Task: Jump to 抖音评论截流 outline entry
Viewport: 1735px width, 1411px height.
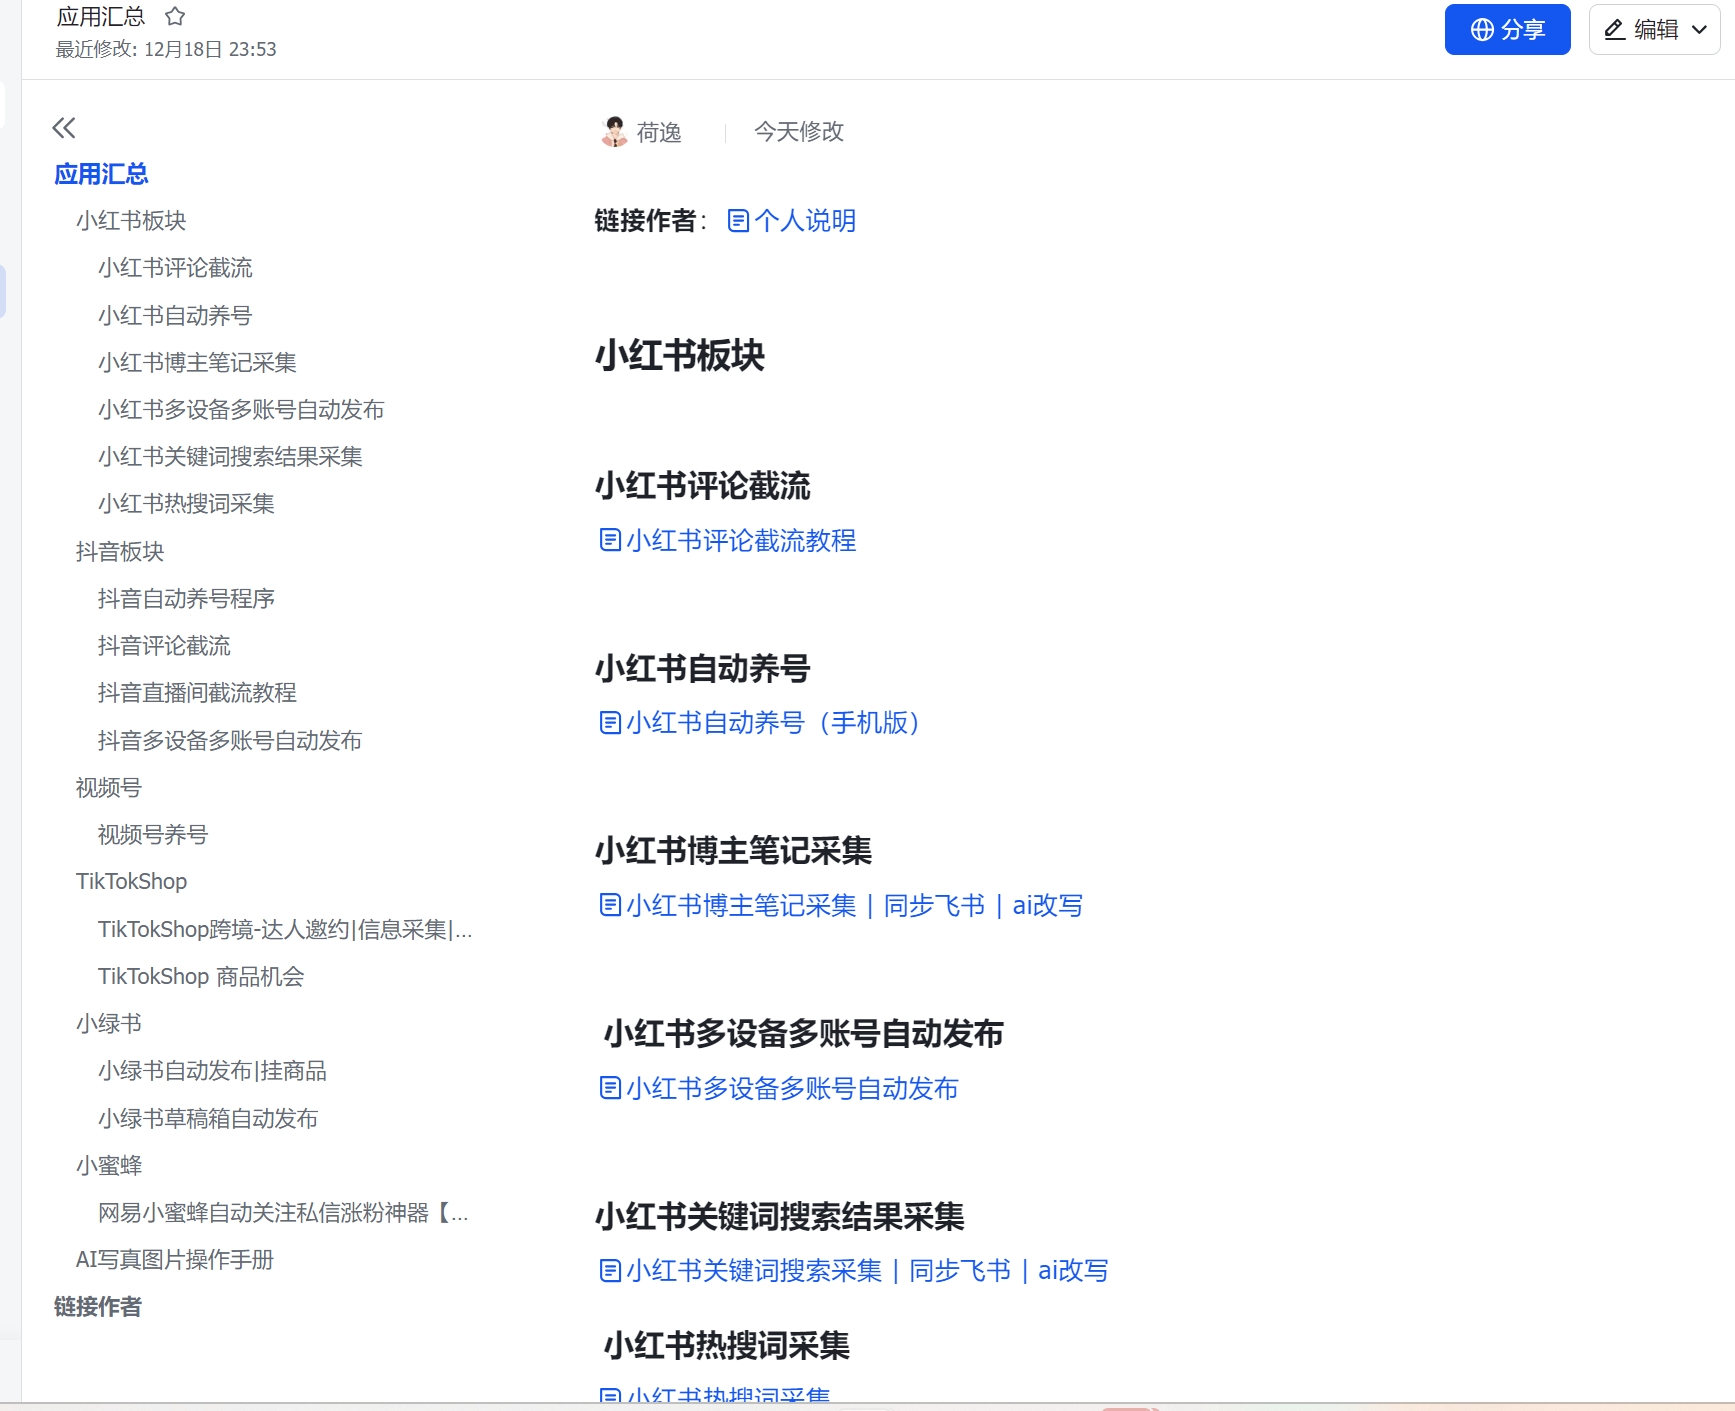Action: 164,645
